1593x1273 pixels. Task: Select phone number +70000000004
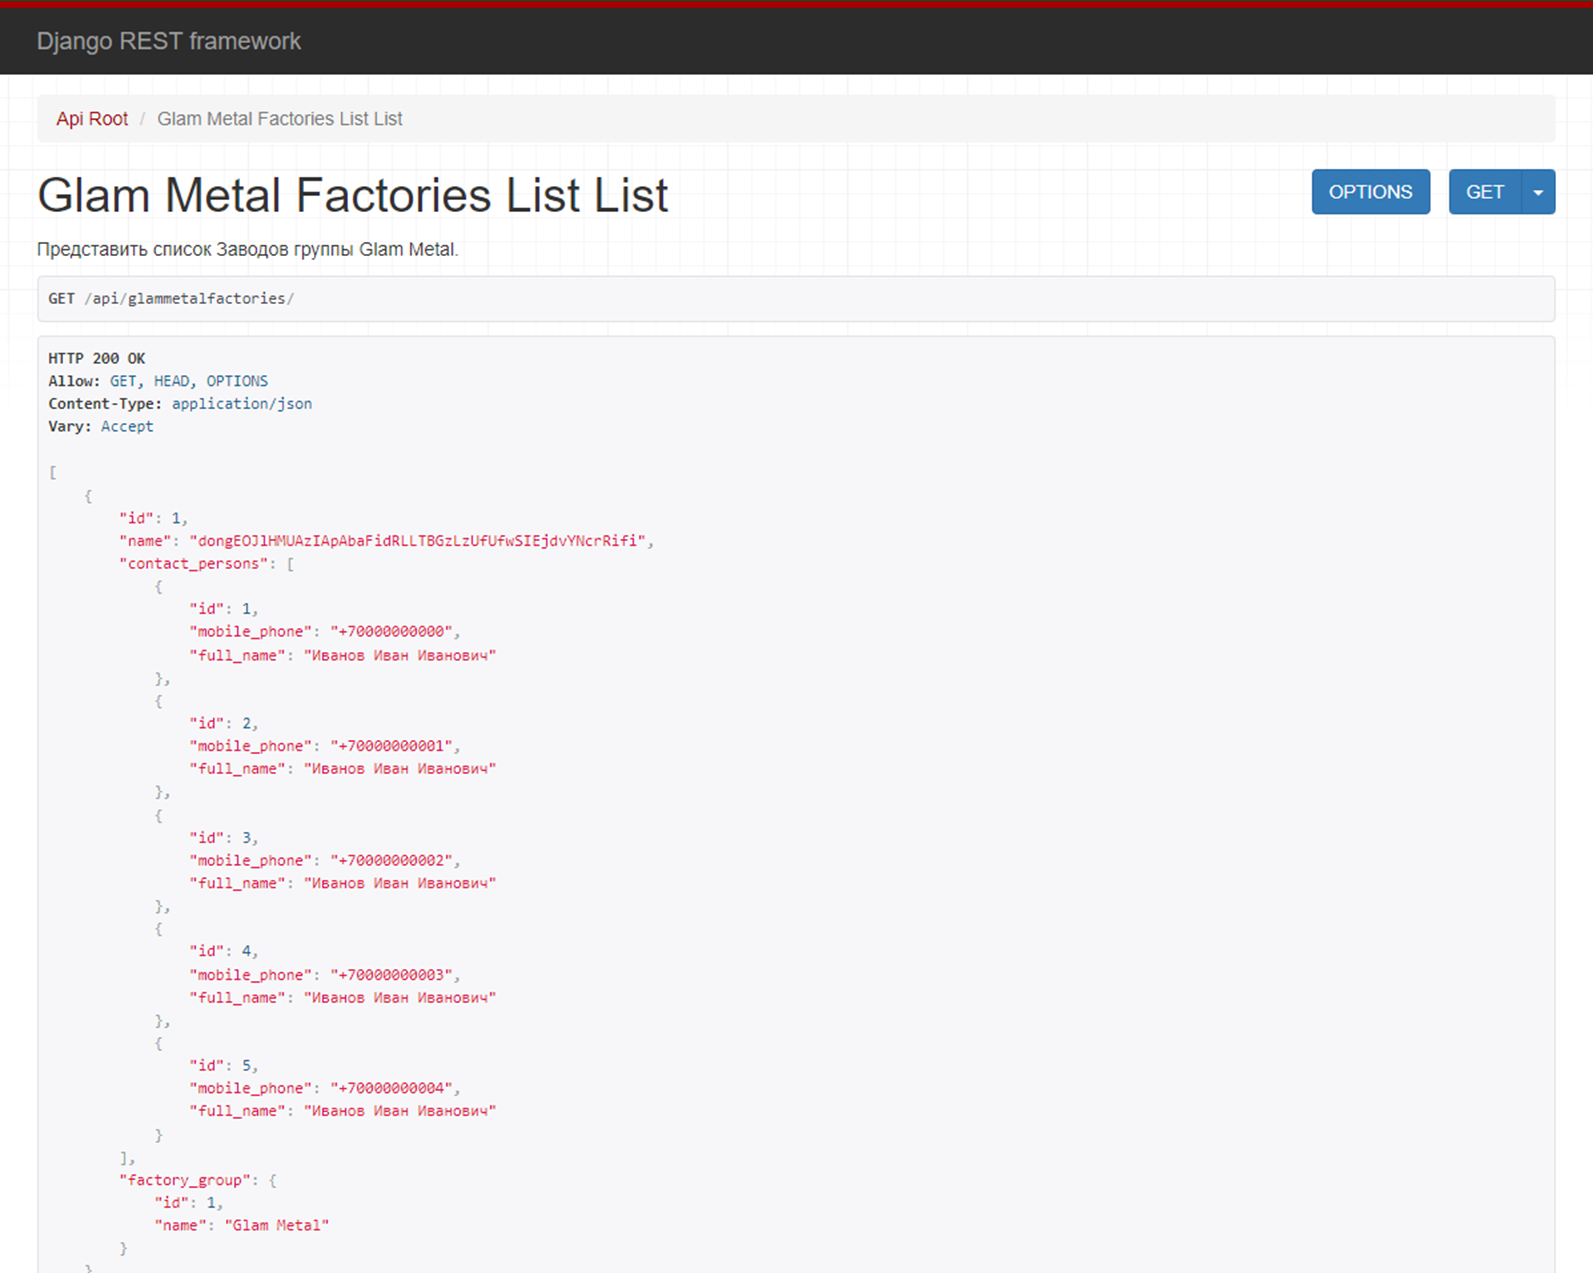[394, 1088]
